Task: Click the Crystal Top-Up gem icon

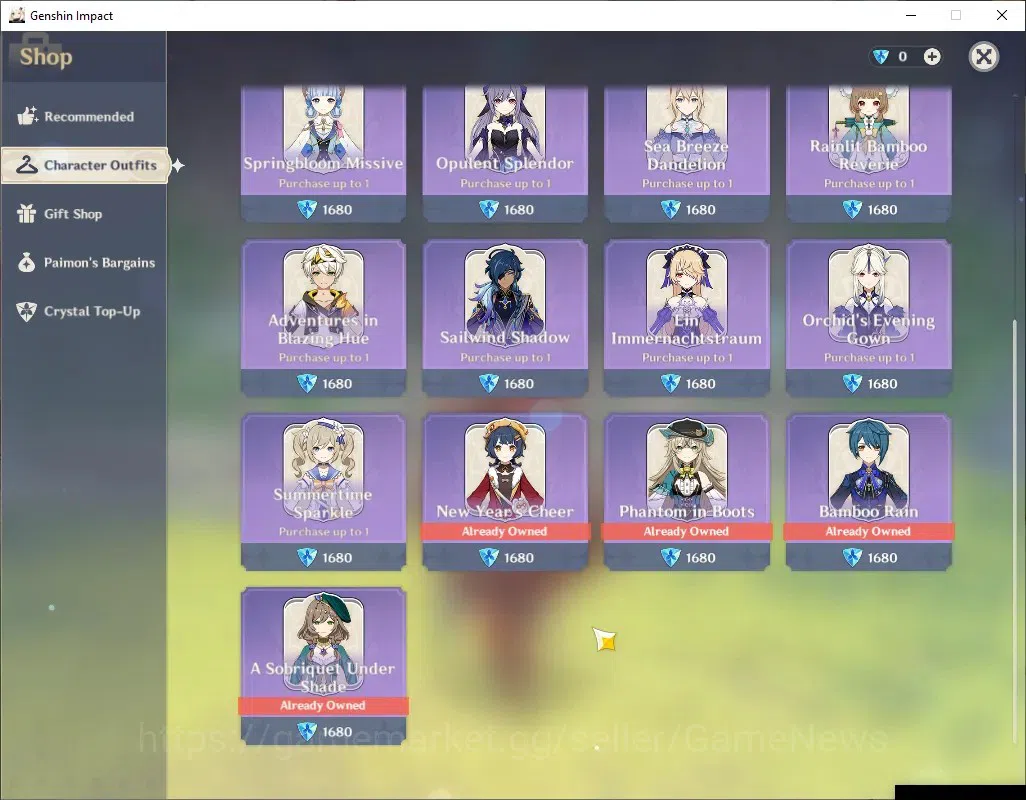Action: [x=27, y=311]
